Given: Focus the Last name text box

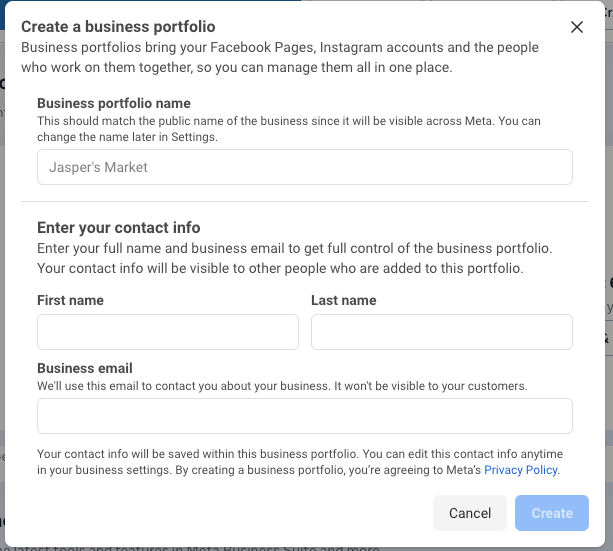Looking at the screenshot, I should click(x=442, y=332).
